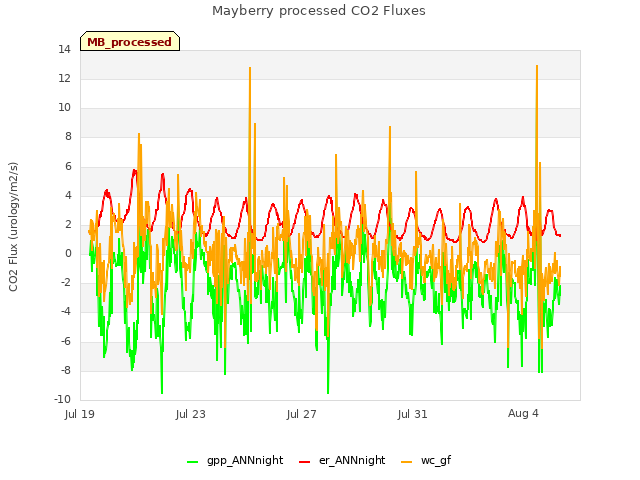
Task: Click the Jul 31 x-axis label
Action: pyautogui.click(x=413, y=414)
